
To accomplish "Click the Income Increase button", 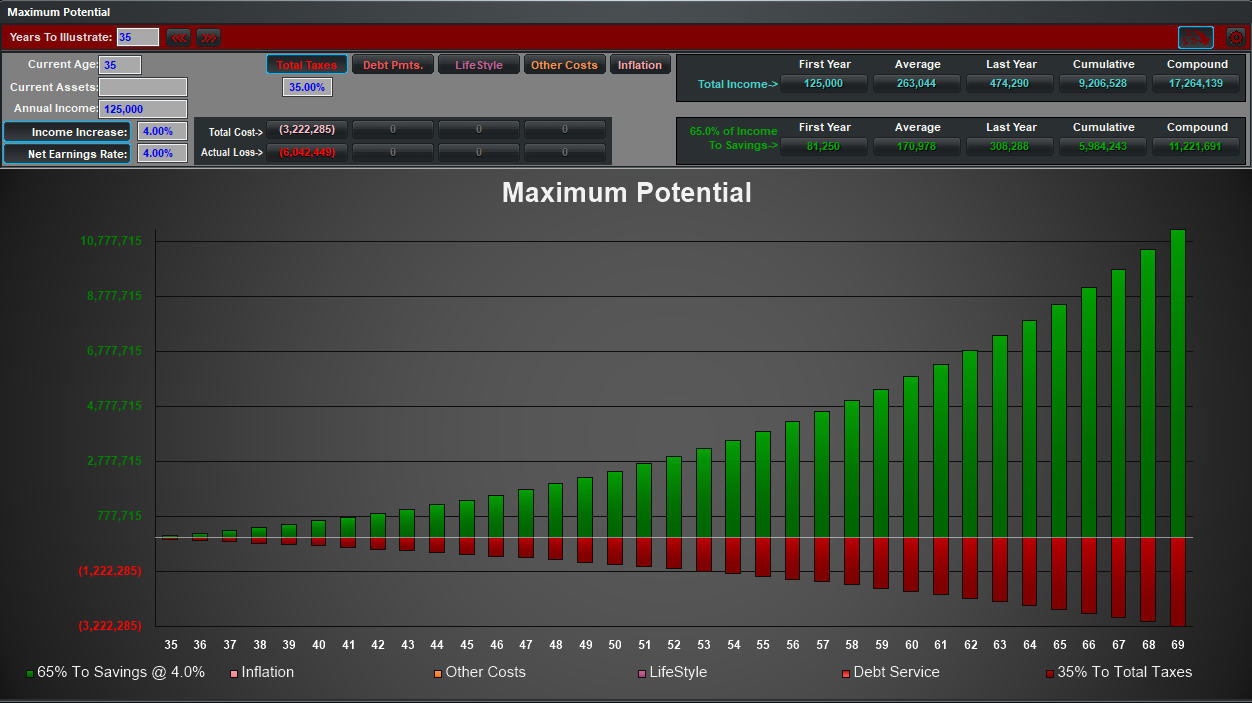I will pyautogui.click(x=67, y=132).
